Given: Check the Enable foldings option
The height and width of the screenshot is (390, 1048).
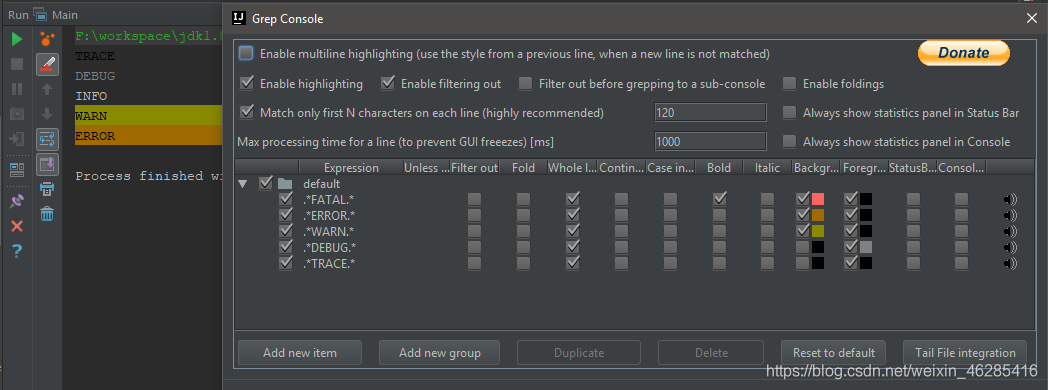Looking at the screenshot, I should point(790,83).
